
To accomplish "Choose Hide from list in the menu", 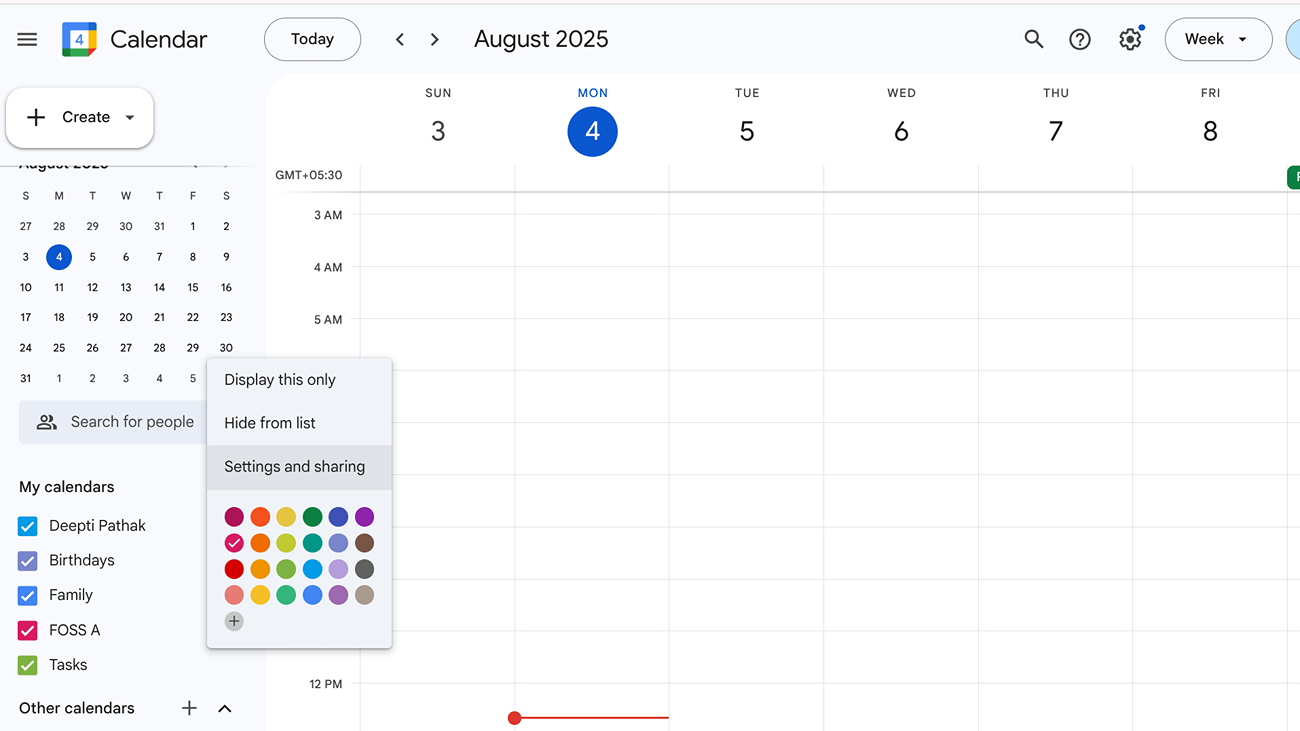I will click(x=269, y=422).
